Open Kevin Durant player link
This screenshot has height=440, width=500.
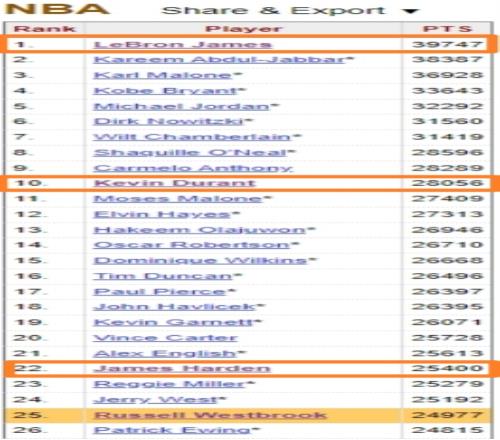[175, 183]
